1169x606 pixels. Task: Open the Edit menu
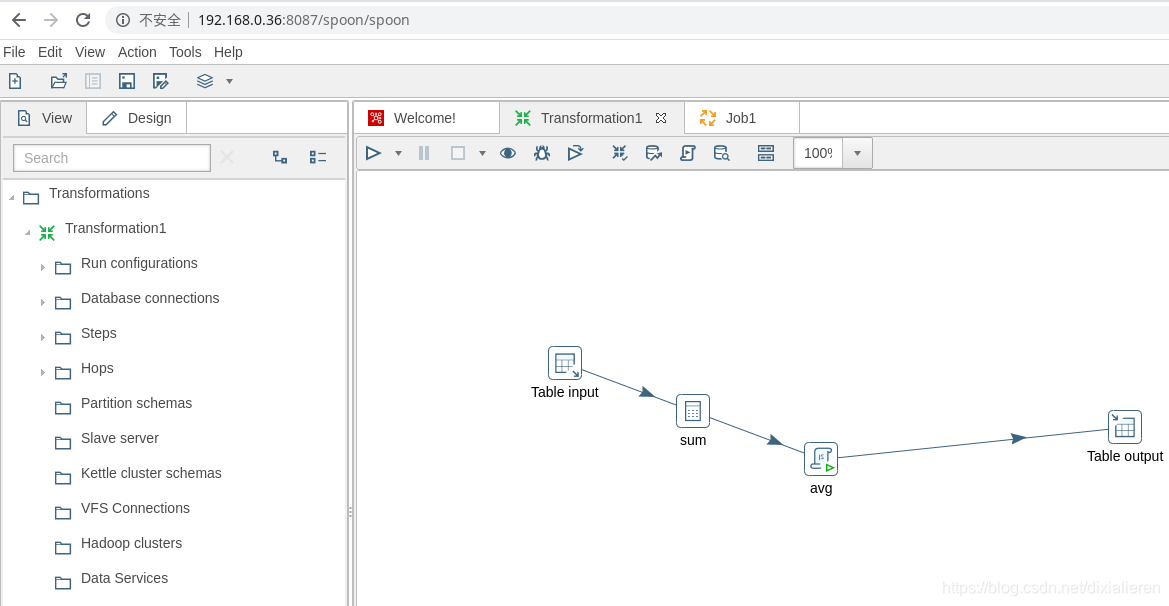50,51
